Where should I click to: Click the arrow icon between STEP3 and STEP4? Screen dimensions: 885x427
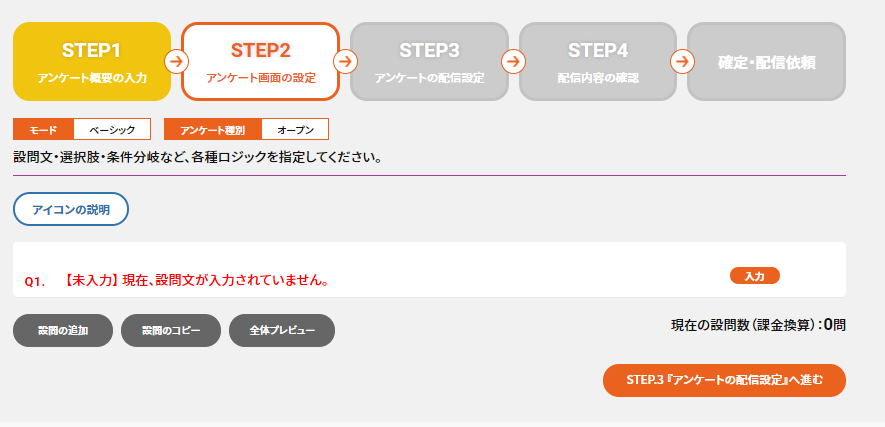point(513,61)
